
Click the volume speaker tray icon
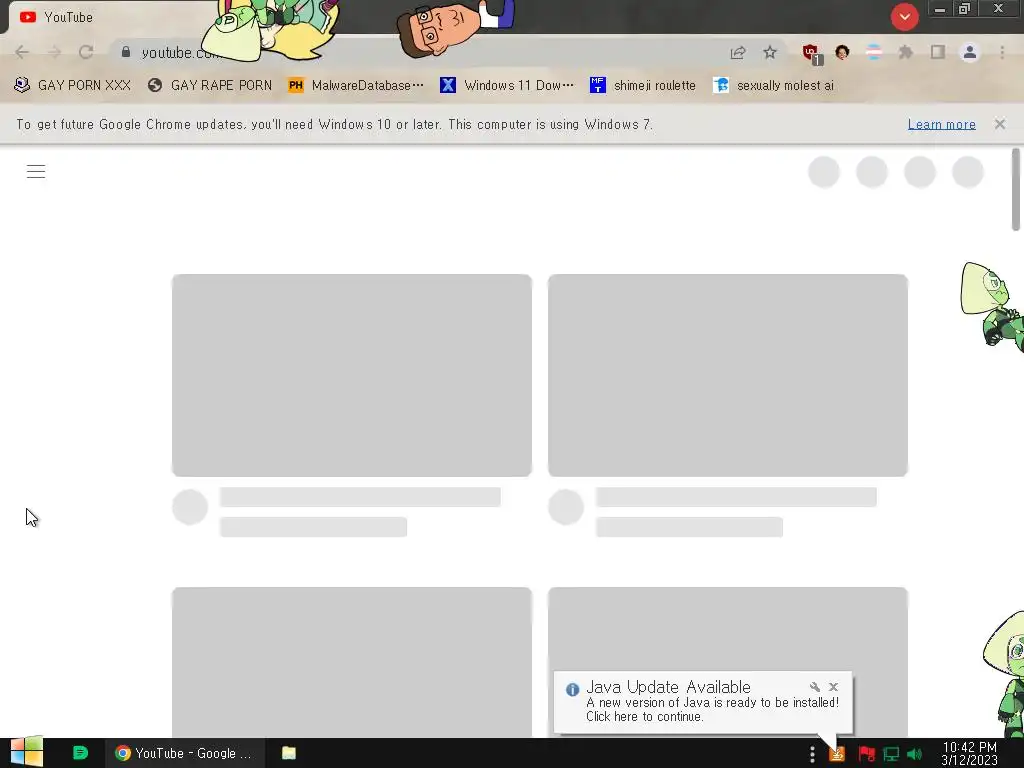pyautogui.click(x=914, y=754)
